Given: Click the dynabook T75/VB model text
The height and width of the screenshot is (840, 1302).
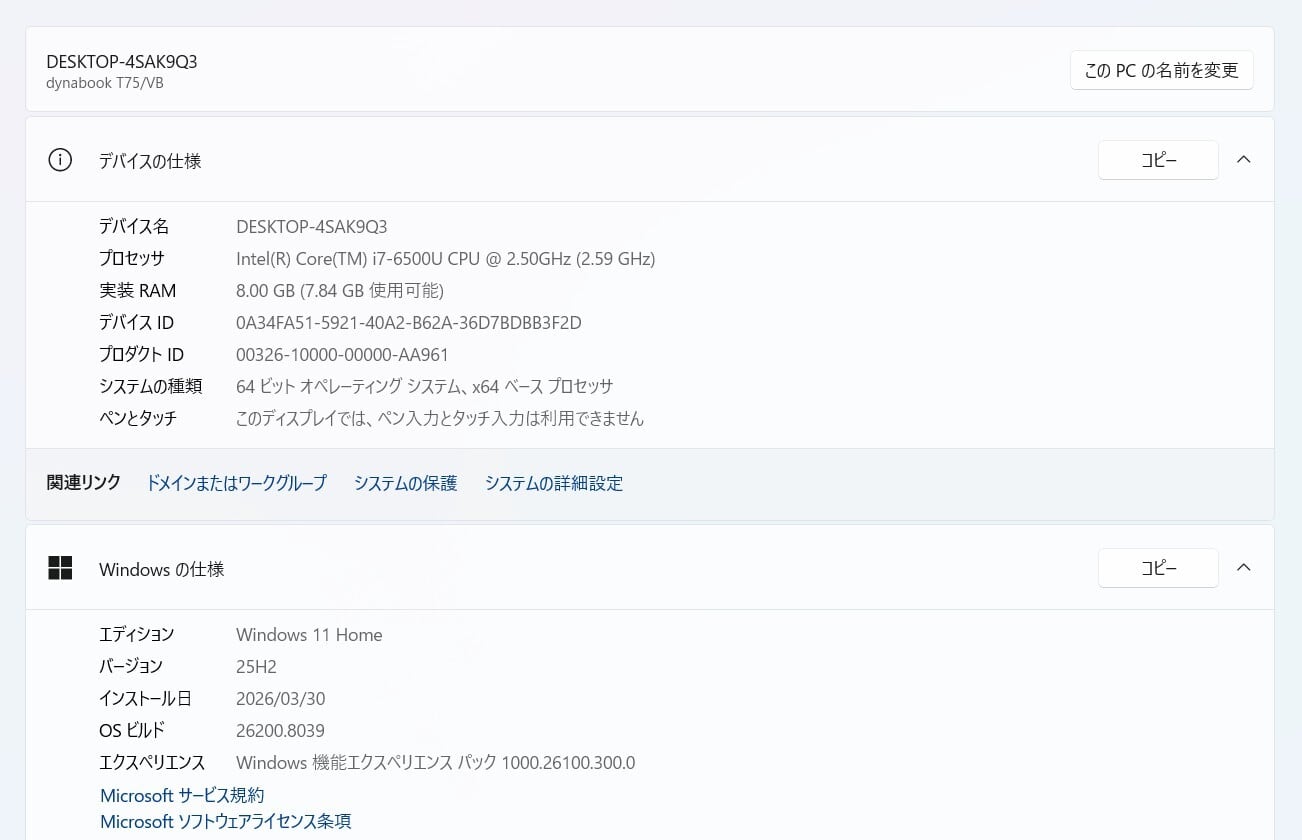Looking at the screenshot, I should pos(105,83).
